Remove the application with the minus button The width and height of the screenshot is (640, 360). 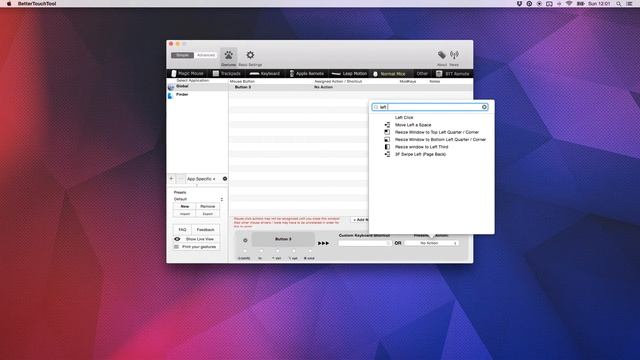pos(180,179)
